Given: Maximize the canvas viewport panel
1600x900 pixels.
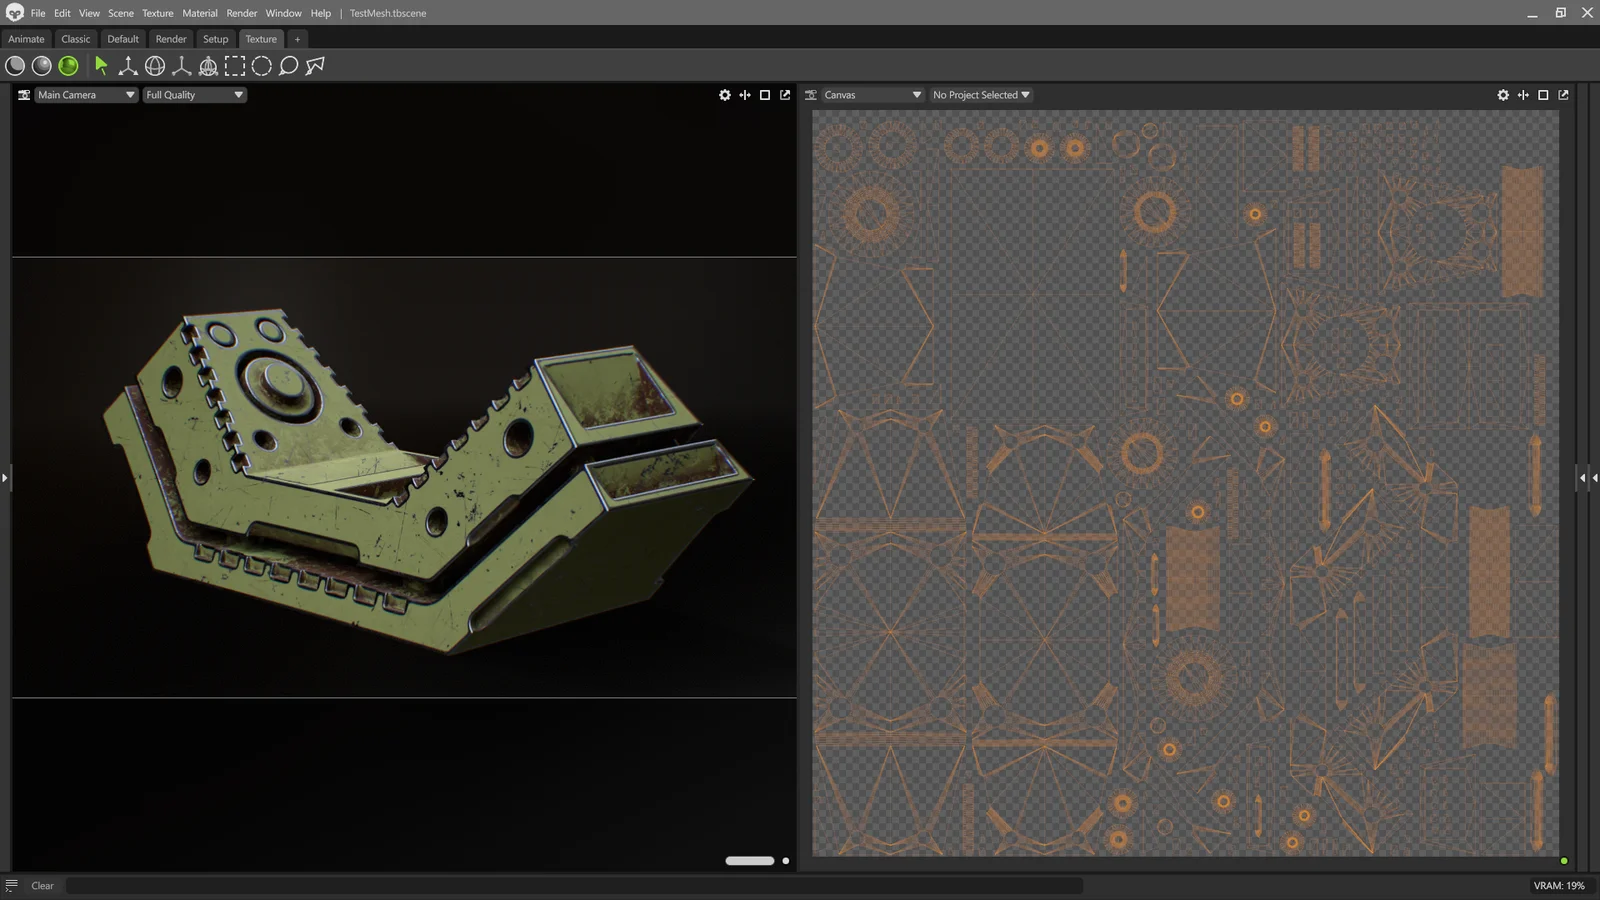Looking at the screenshot, I should click(1543, 94).
